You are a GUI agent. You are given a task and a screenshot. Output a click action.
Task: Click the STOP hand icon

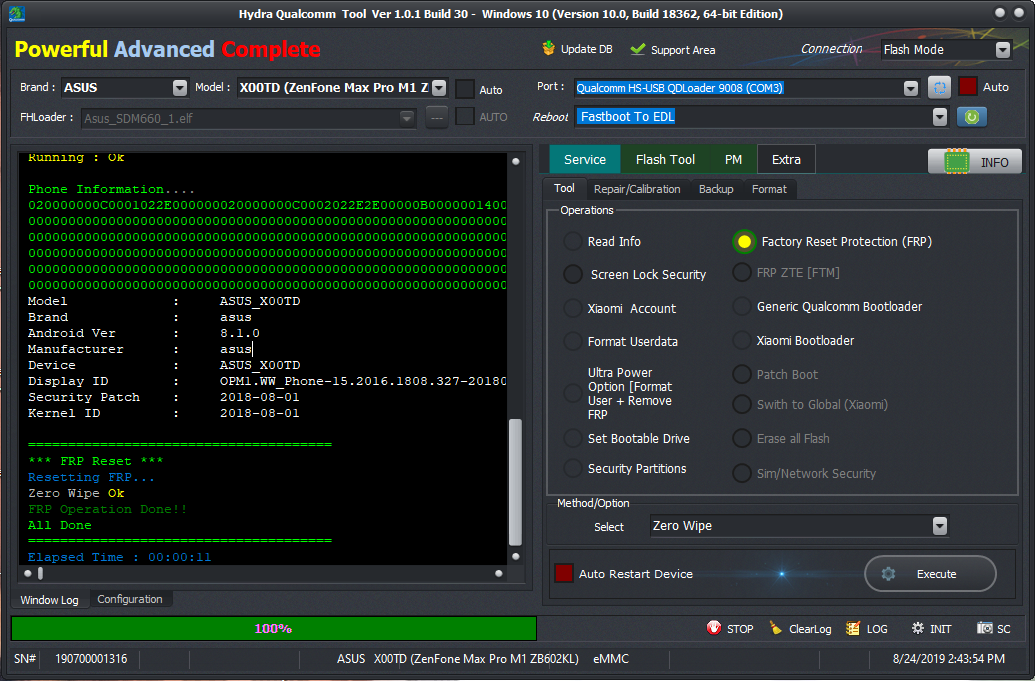[714, 628]
